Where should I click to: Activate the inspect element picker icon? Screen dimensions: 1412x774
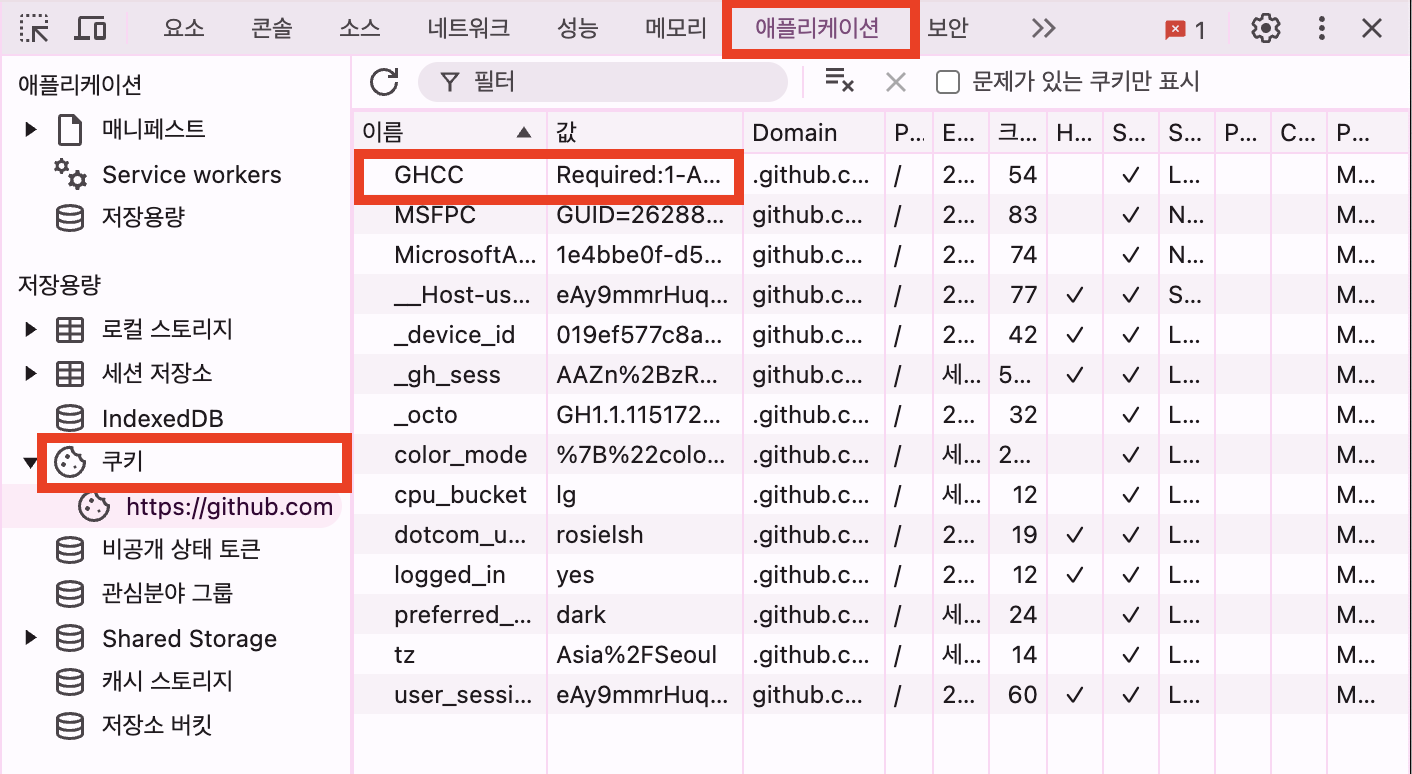(x=35, y=29)
